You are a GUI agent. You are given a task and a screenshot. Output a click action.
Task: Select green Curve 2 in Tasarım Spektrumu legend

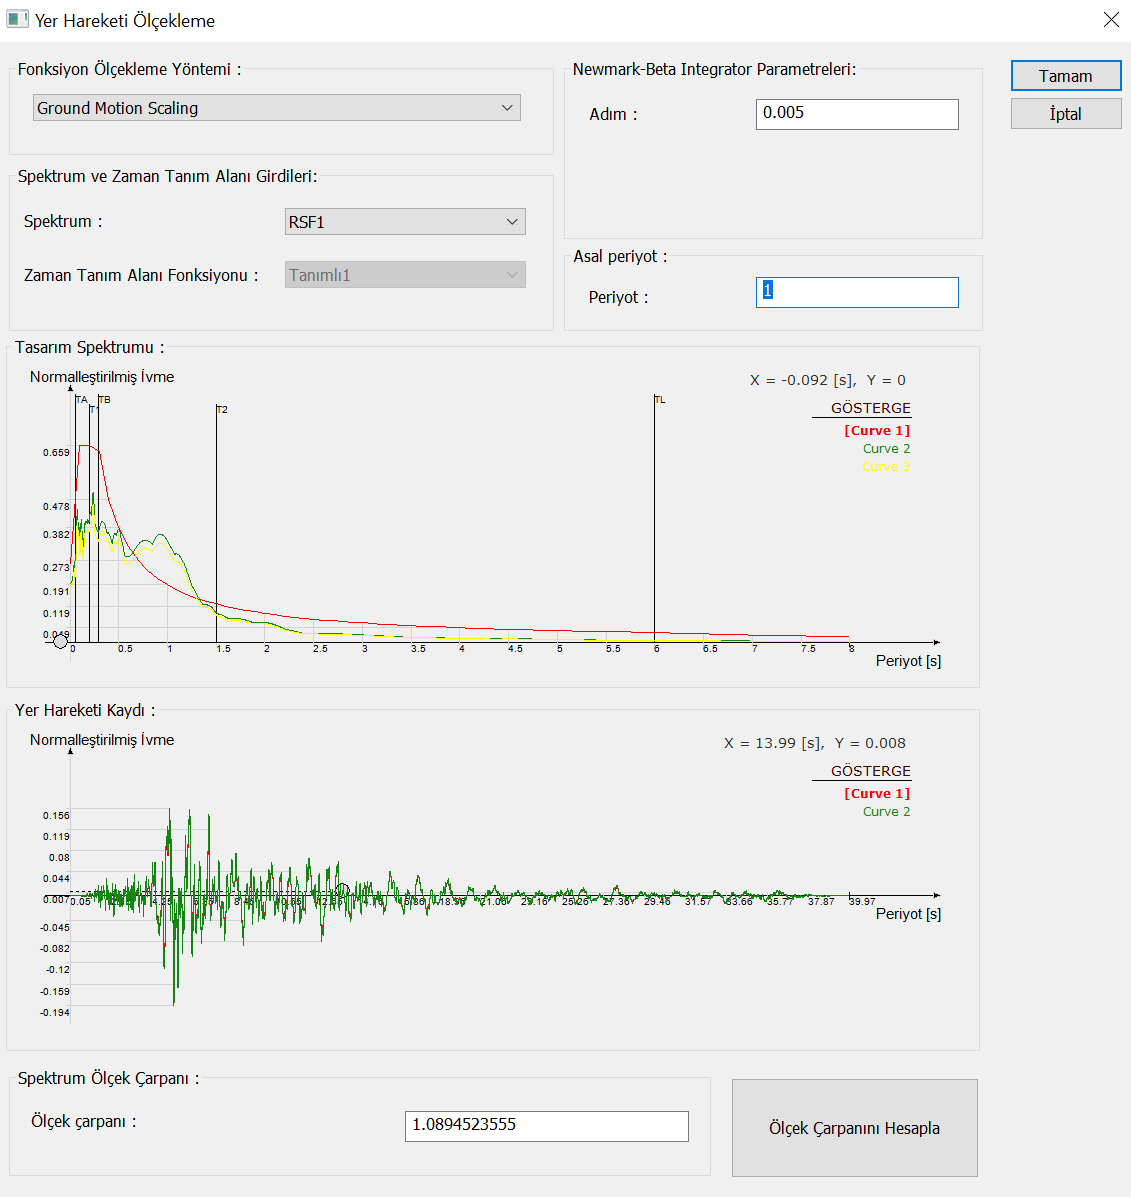(x=886, y=449)
